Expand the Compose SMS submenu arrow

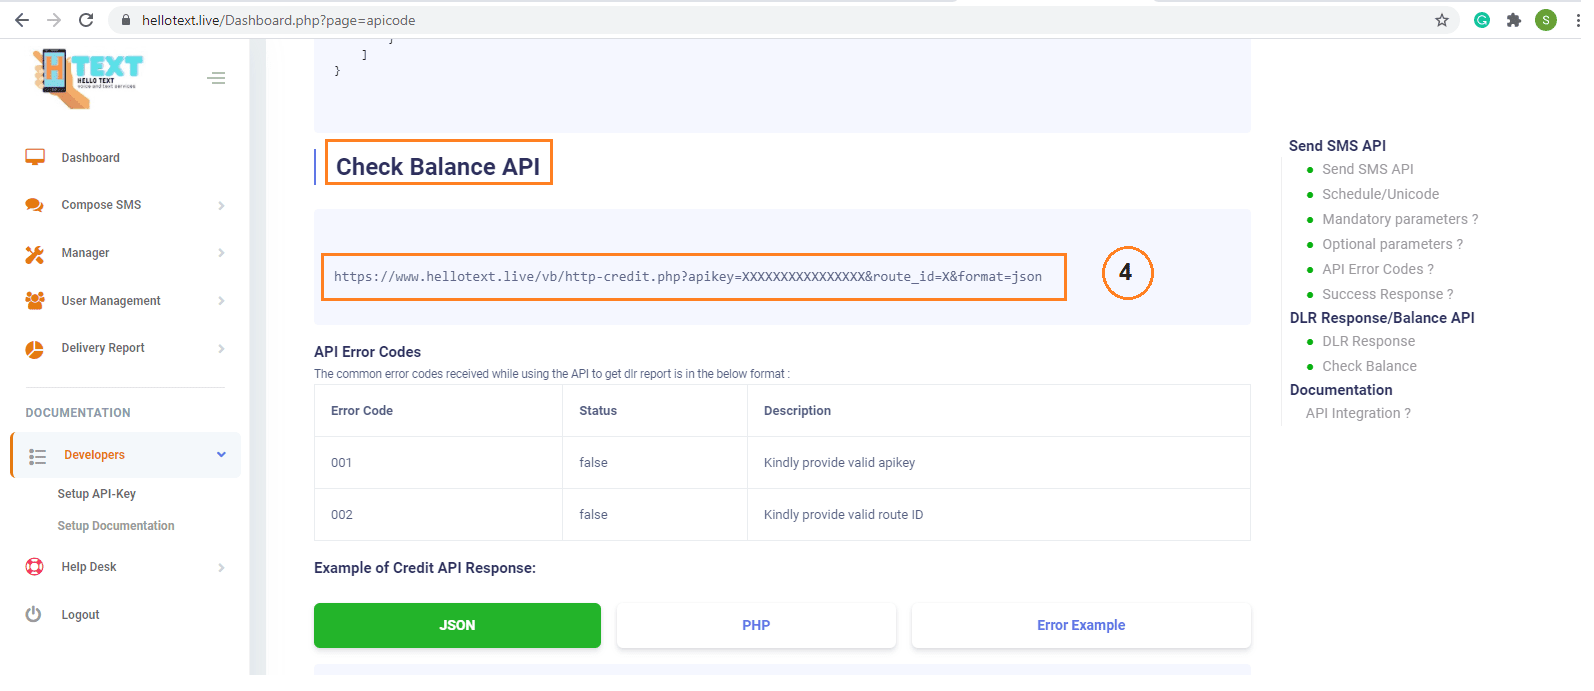221,206
